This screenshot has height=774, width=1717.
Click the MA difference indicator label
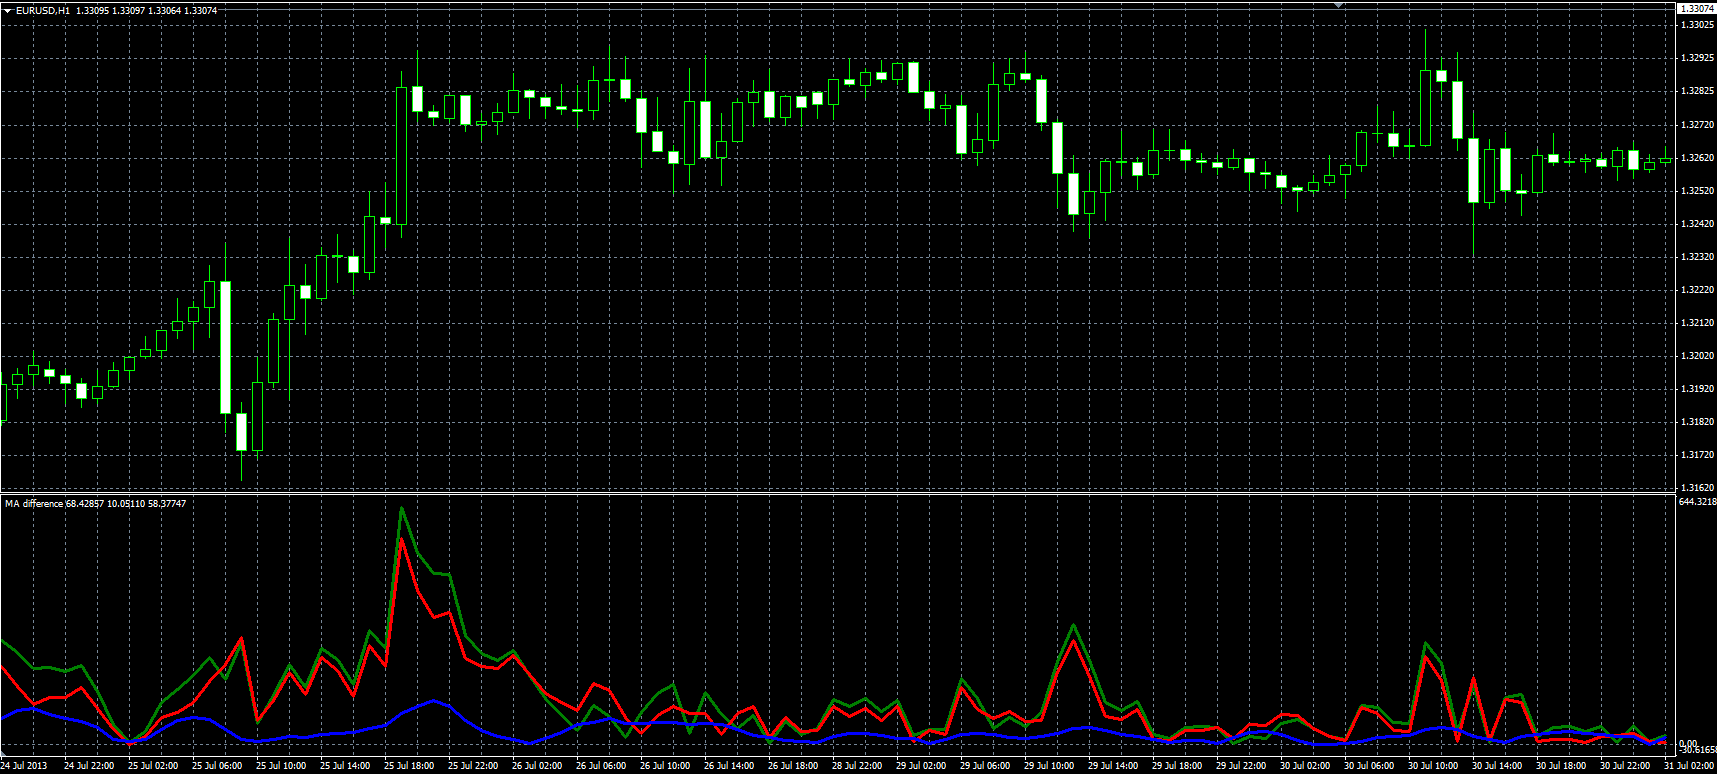33,503
